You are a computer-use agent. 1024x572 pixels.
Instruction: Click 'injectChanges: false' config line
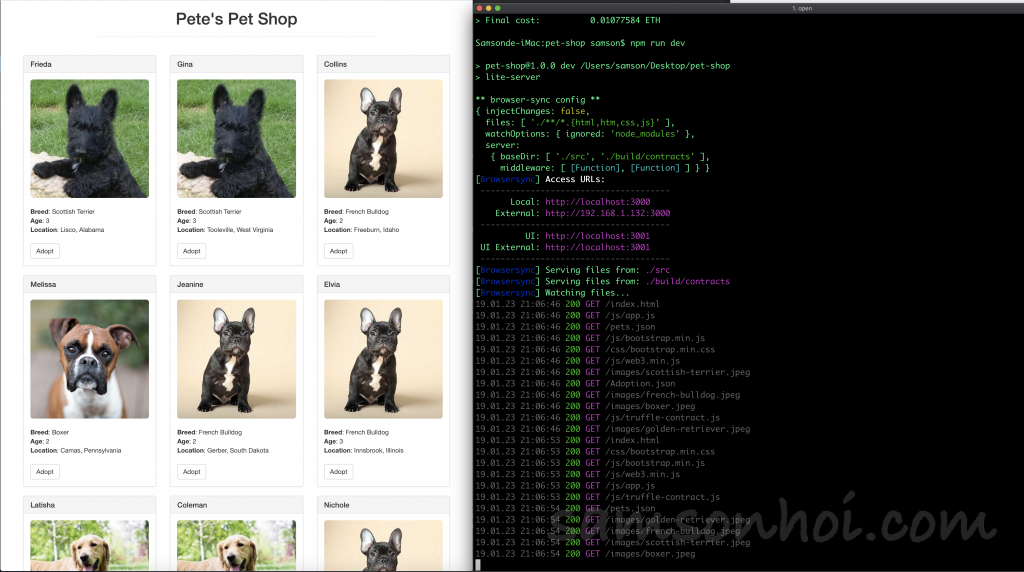click(533, 111)
